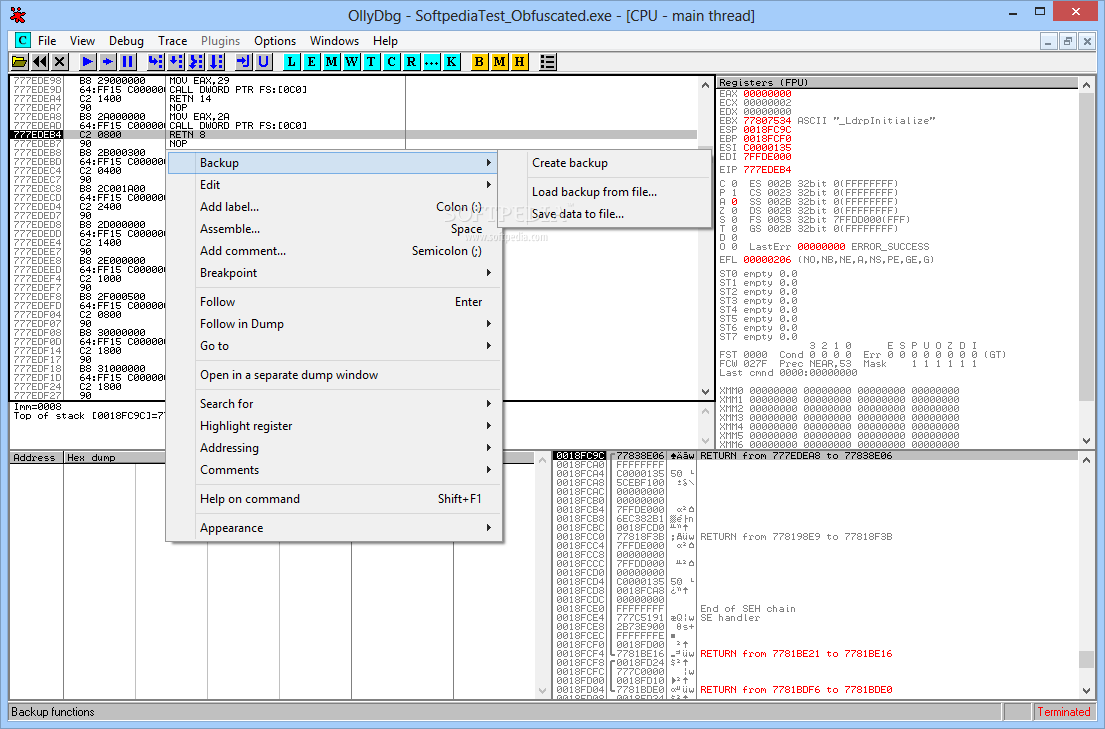Click the Run program play icon
The width and height of the screenshot is (1105, 729).
(87, 62)
